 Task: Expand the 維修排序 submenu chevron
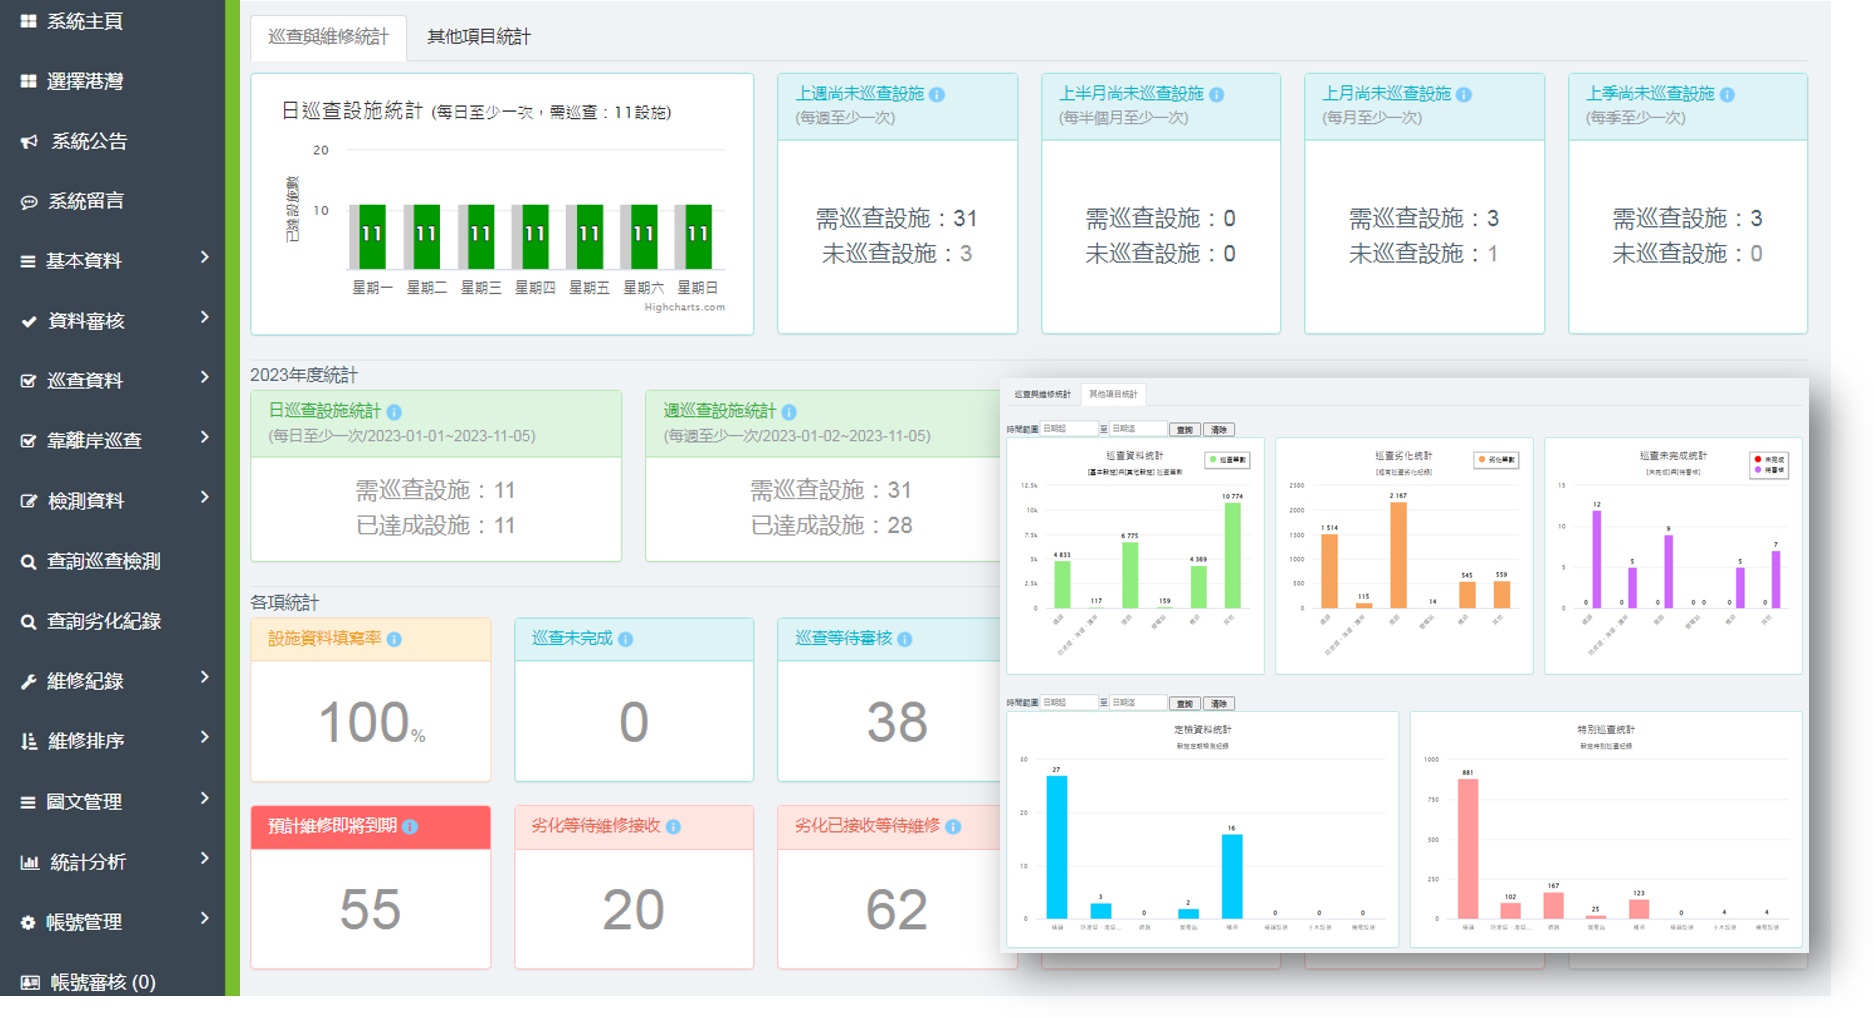point(204,738)
